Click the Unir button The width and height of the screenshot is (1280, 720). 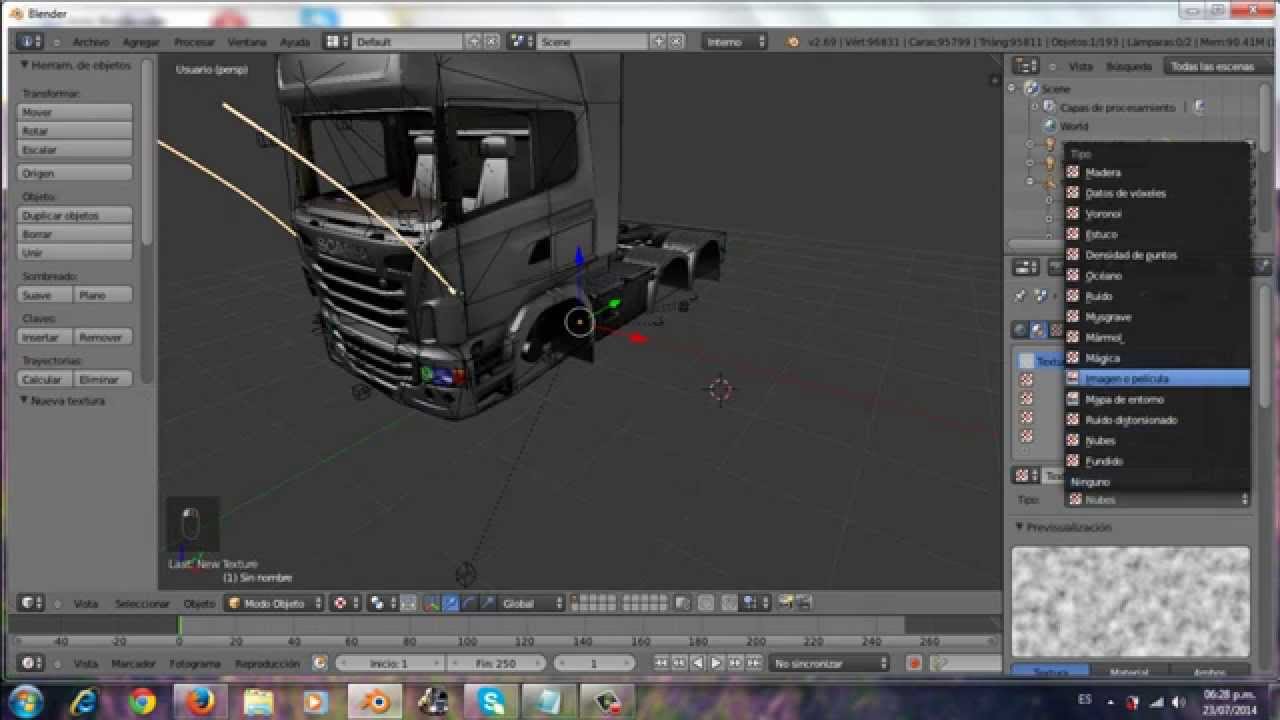pos(75,253)
